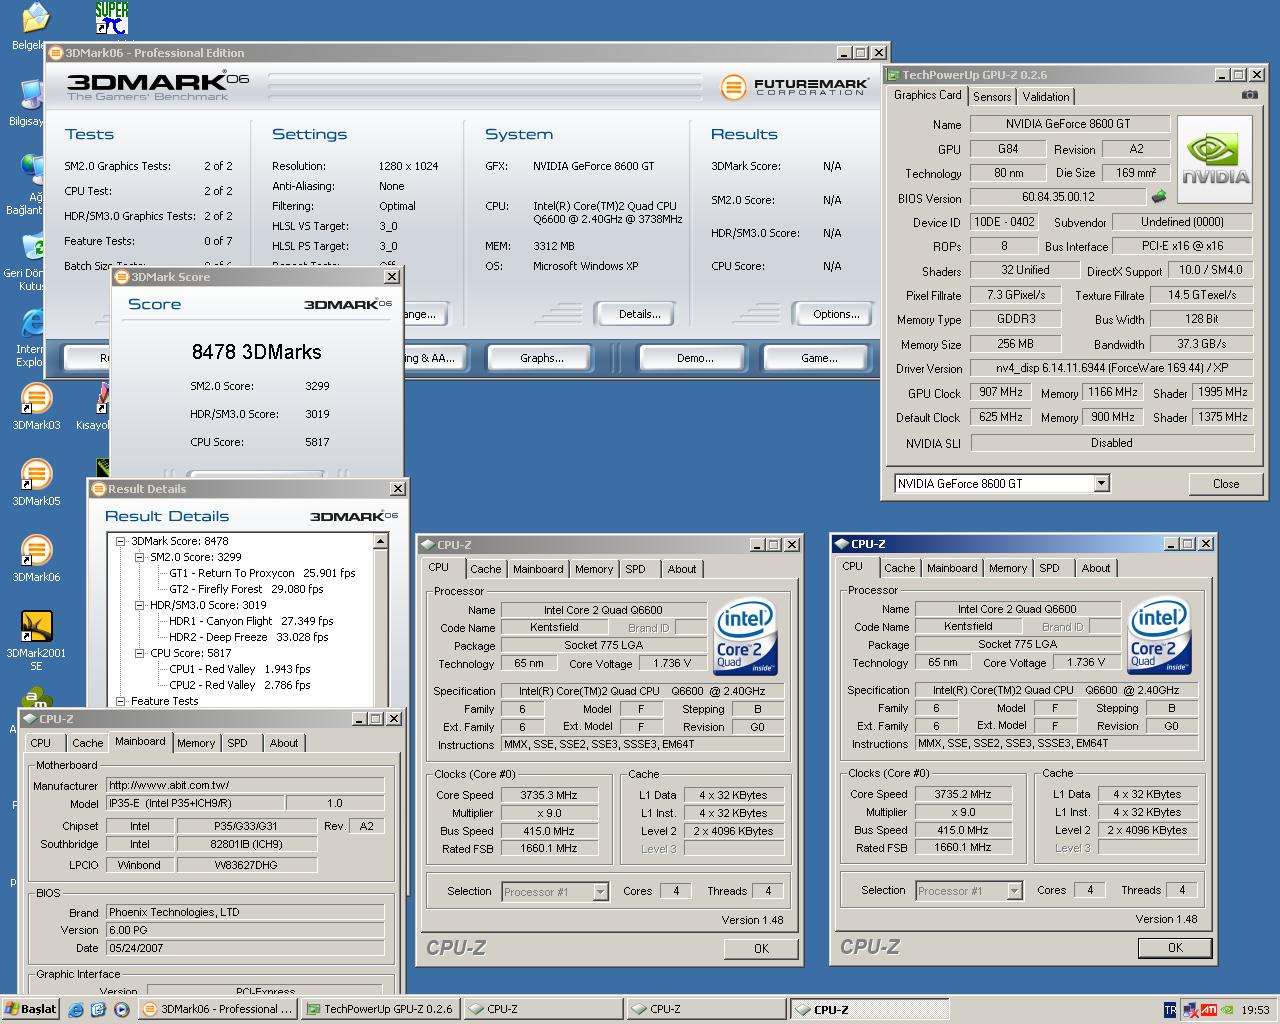Click OK in CPU-Z showing 3735.3 MHz
This screenshot has height=1024, width=1280.
pos(762,948)
